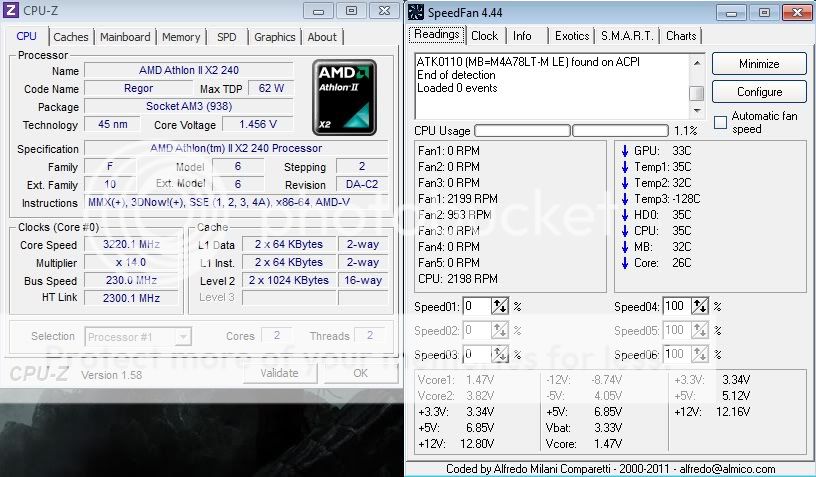Open the Charts tab in SpeedFan

point(681,36)
